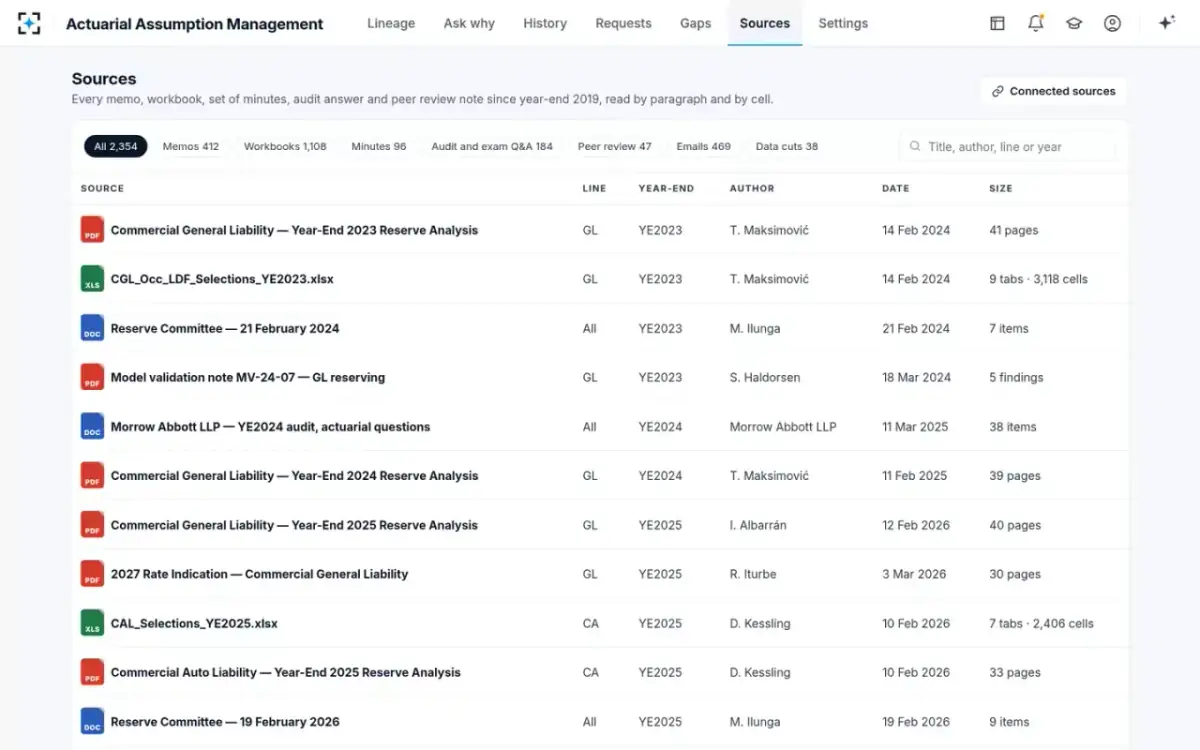Filter by Audit and exam Q&A 184

point(492,146)
